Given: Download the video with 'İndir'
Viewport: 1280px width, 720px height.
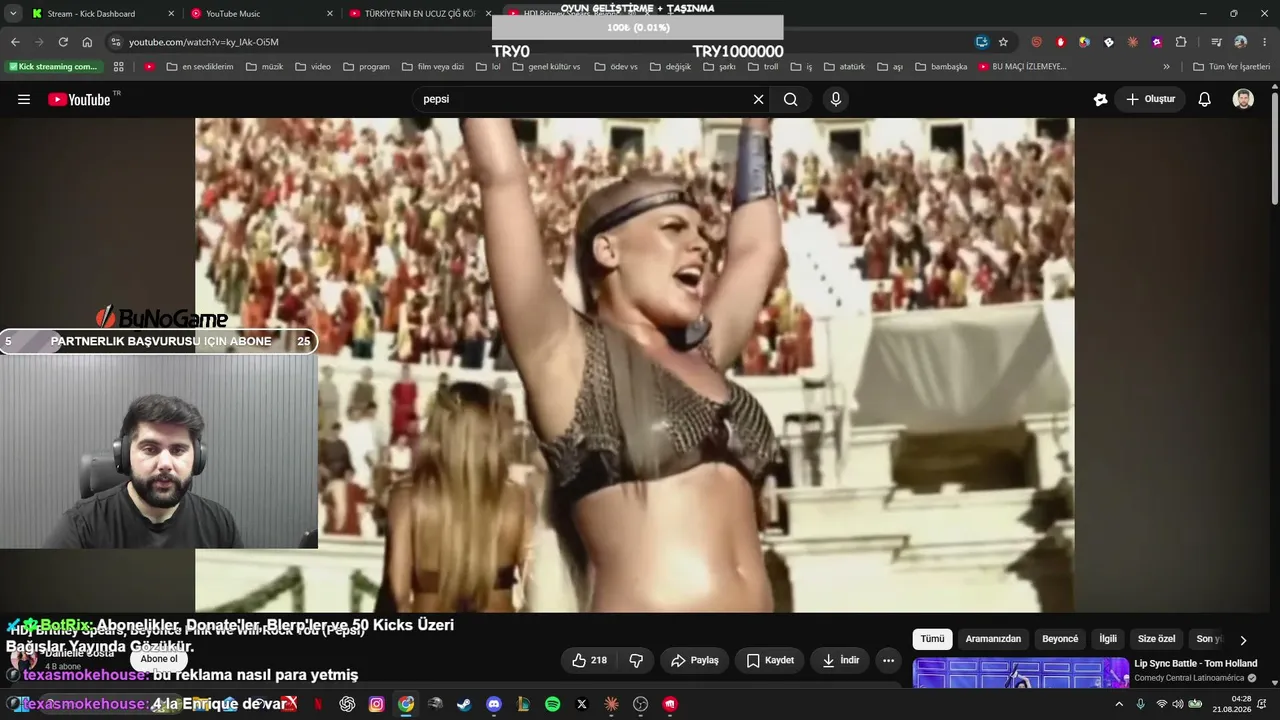Looking at the screenshot, I should (840, 660).
